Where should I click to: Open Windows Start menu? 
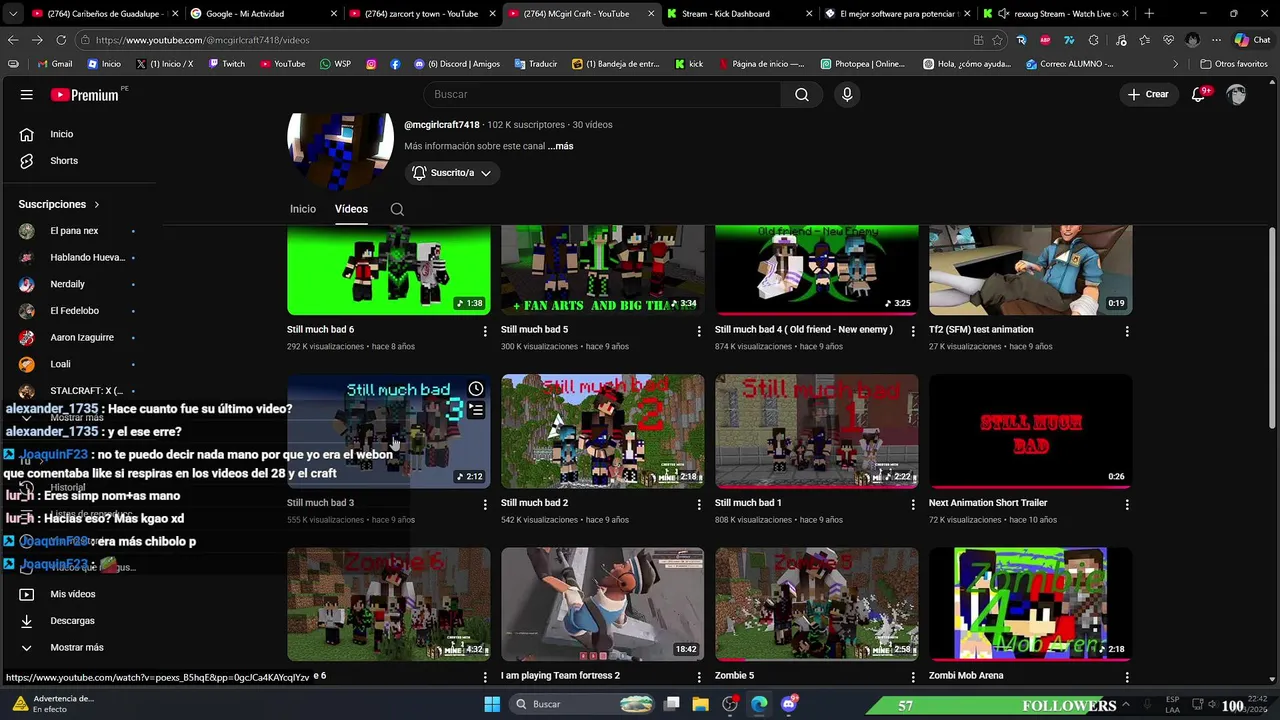click(x=492, y=704)
